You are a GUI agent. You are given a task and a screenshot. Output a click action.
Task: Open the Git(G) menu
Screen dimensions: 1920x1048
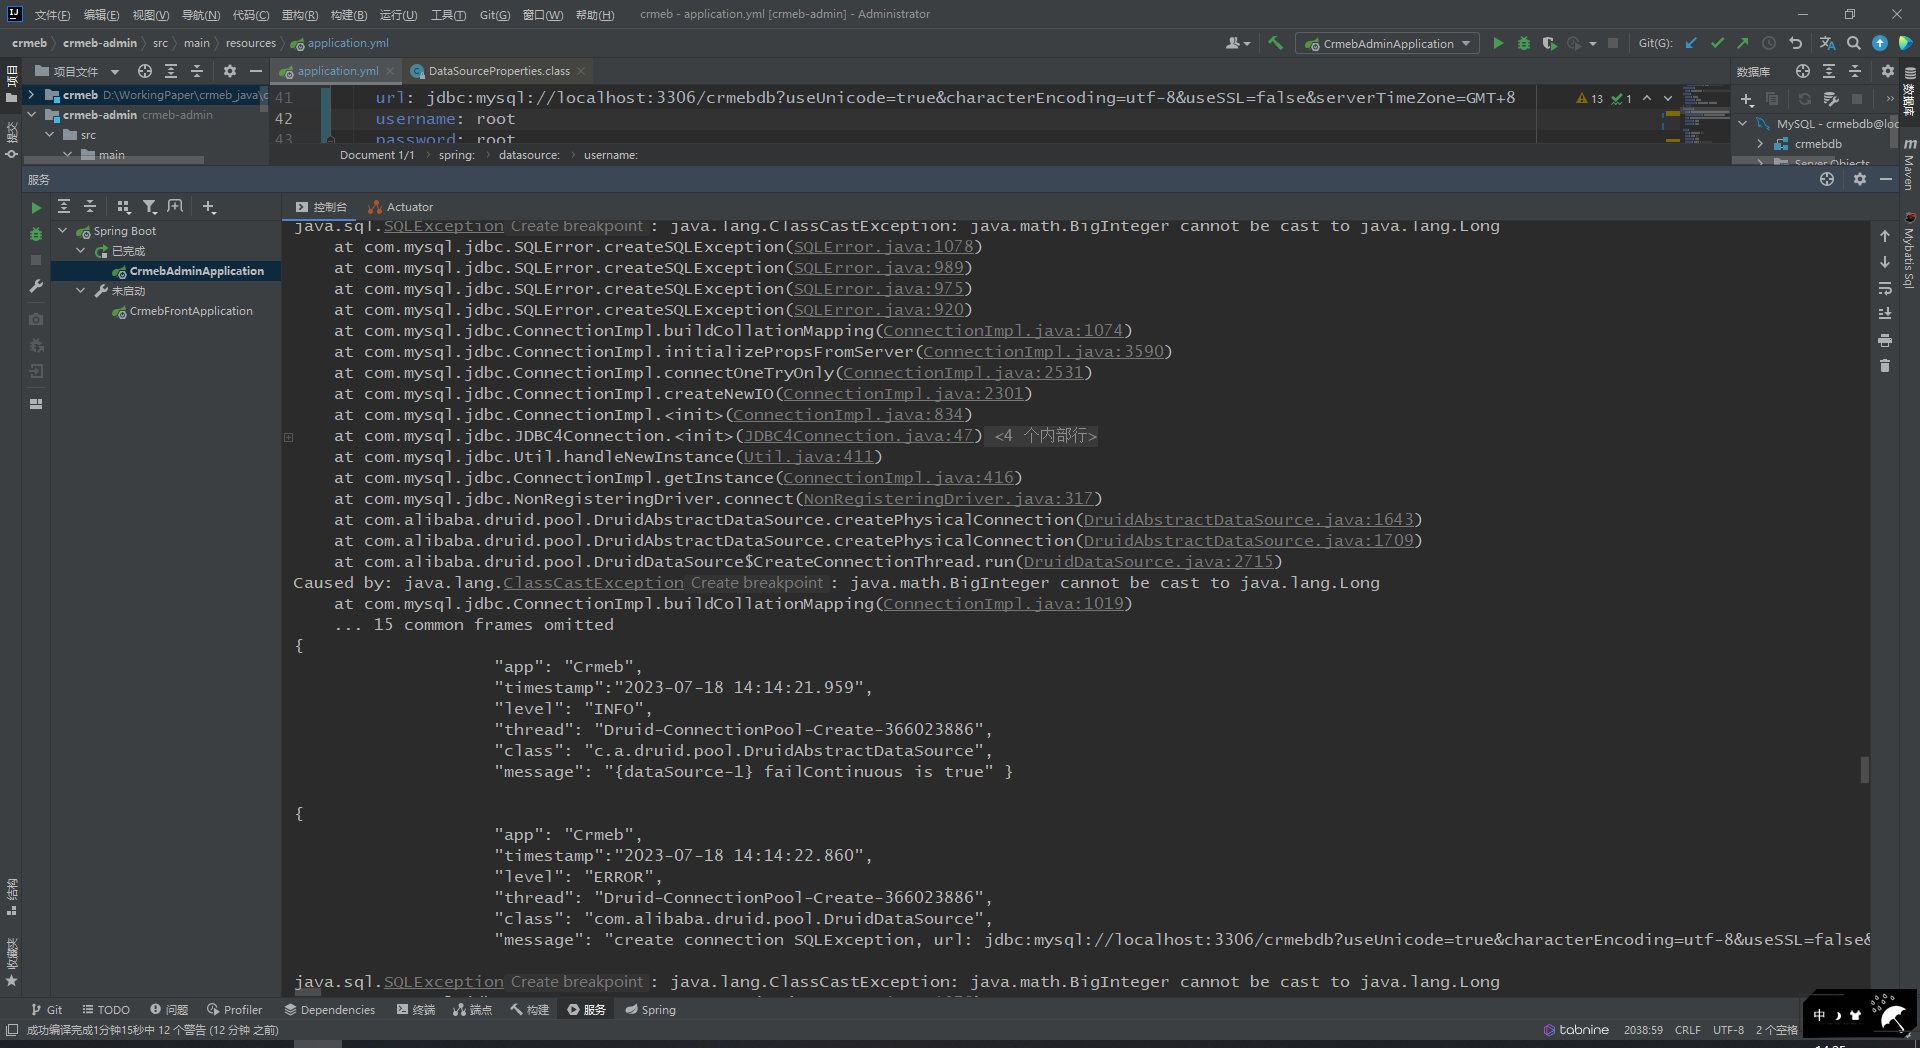[494, 15]
